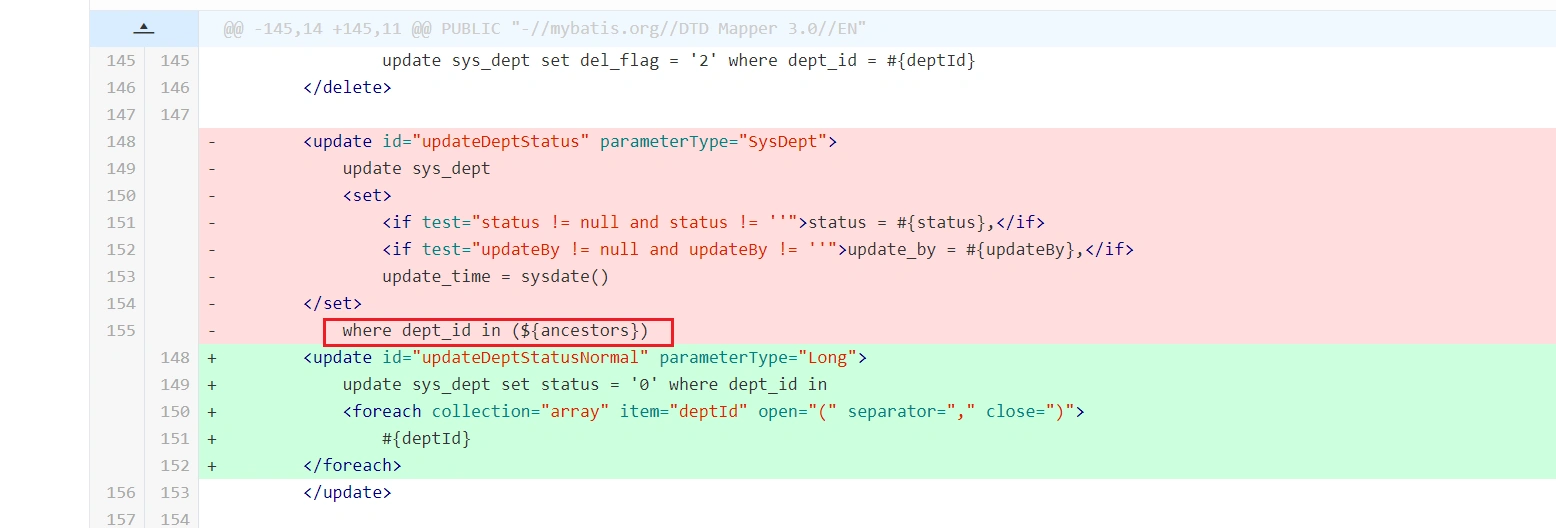Viewport: 1556px width, 528px height.
Task: Select deleted line number 155 in the gutter
Action: point(120,331)
